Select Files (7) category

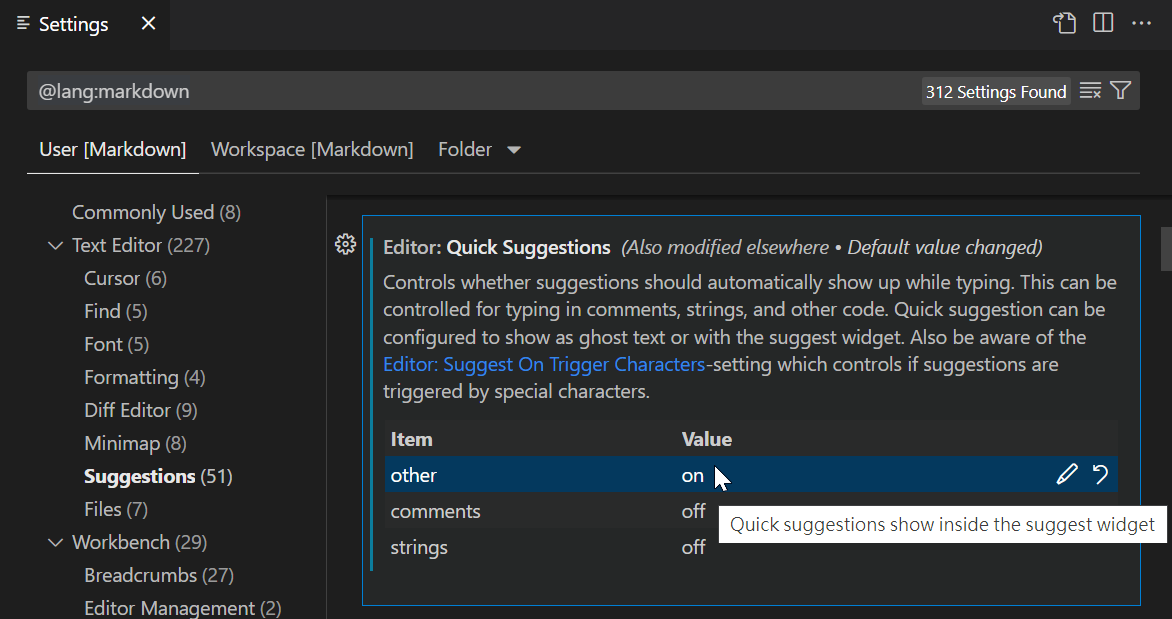point(116,509)
